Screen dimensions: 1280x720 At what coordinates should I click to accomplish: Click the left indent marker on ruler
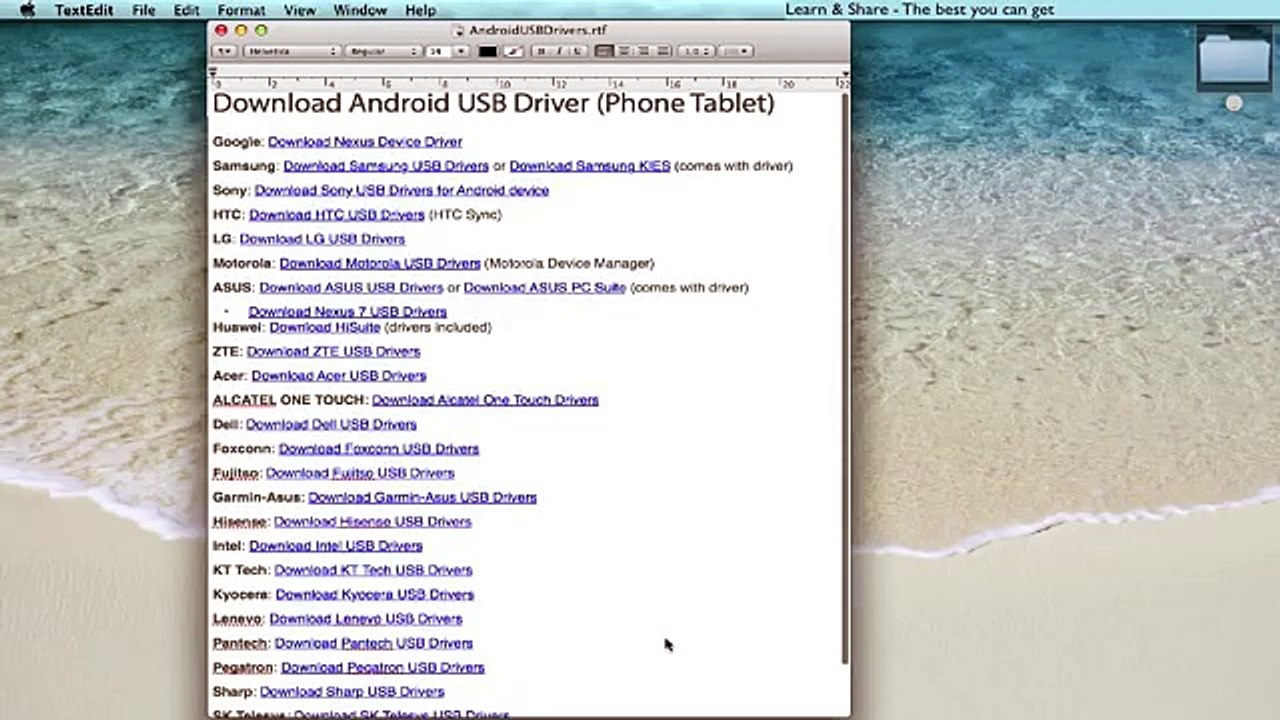click(213, 71)
